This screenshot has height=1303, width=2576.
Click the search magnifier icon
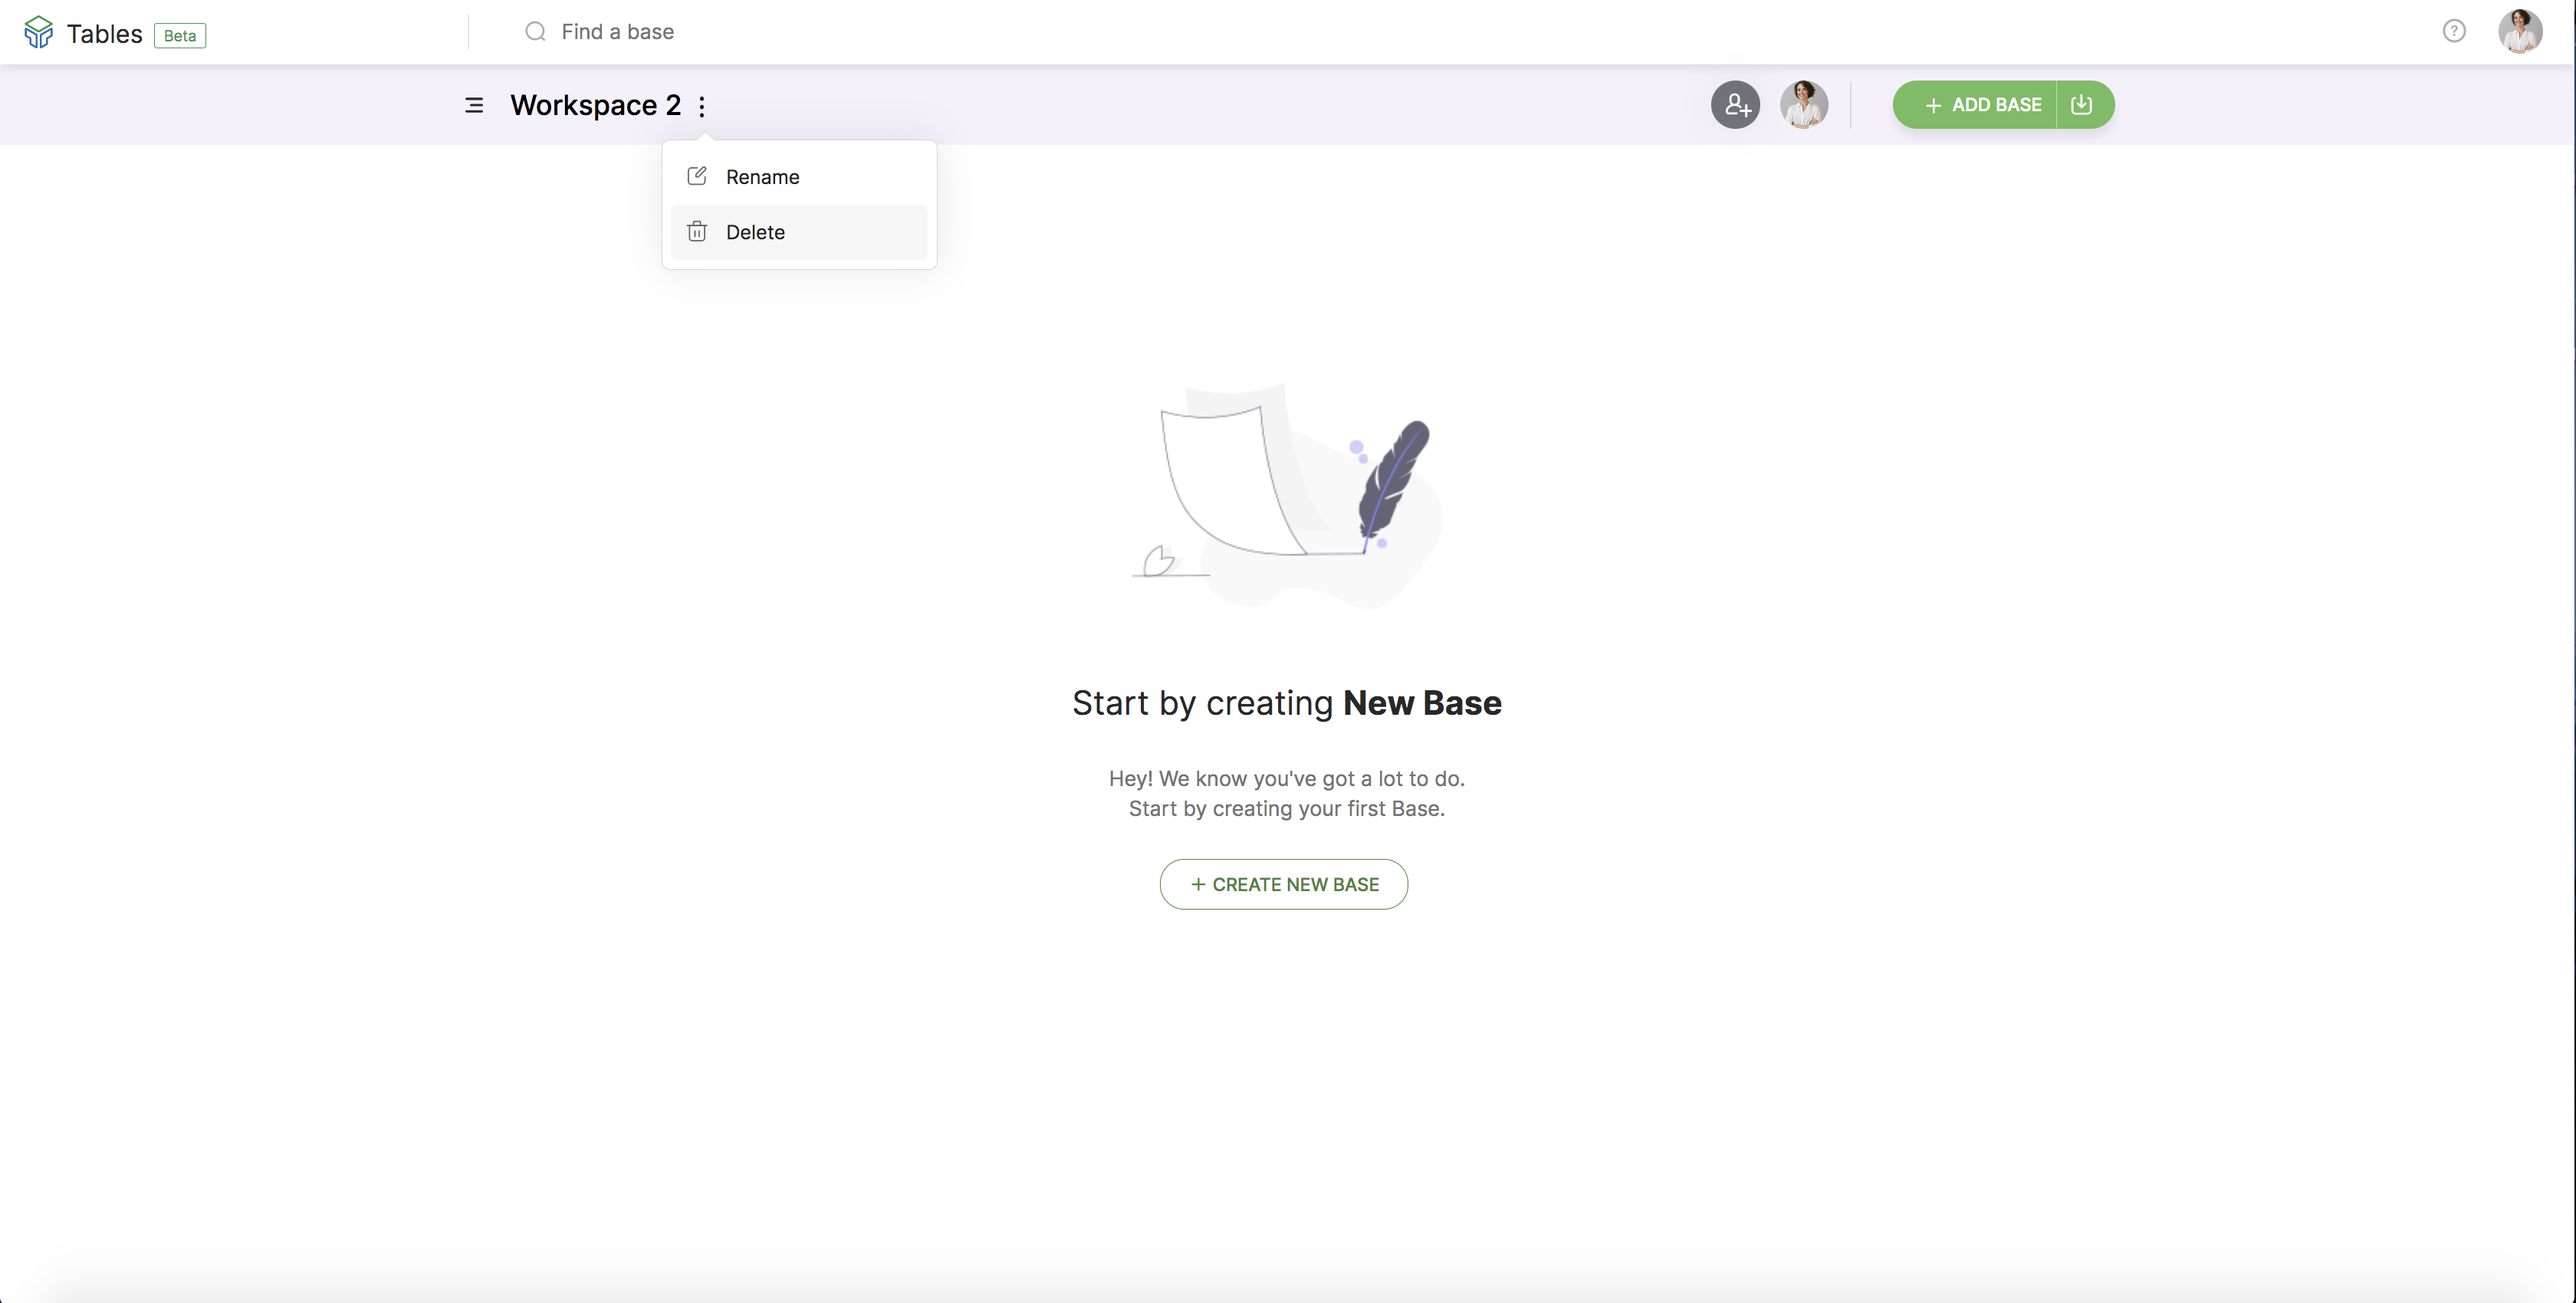click(535, 32)
